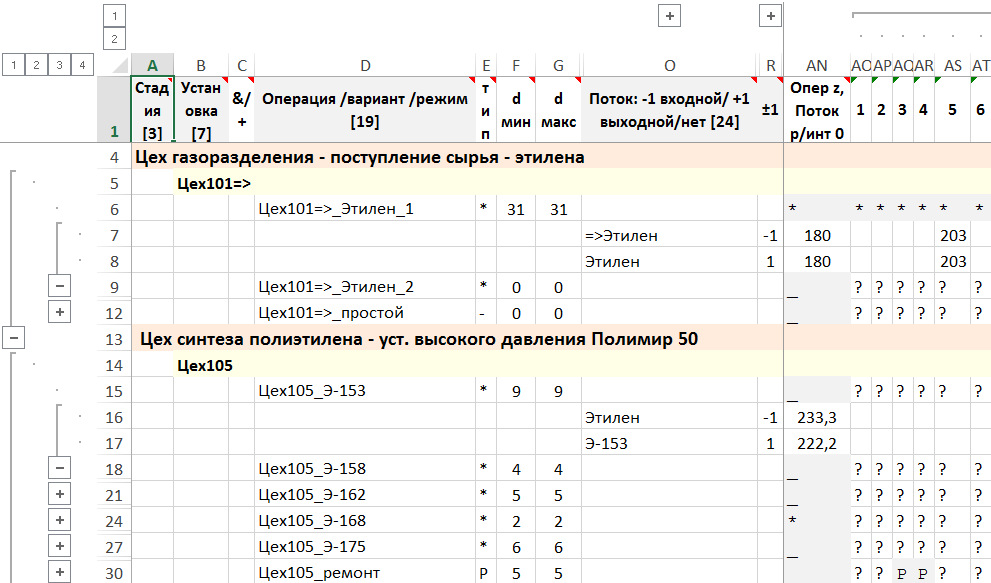Expand the group at row 12
The image size is (991, 583).
click(x=59, y=313)
